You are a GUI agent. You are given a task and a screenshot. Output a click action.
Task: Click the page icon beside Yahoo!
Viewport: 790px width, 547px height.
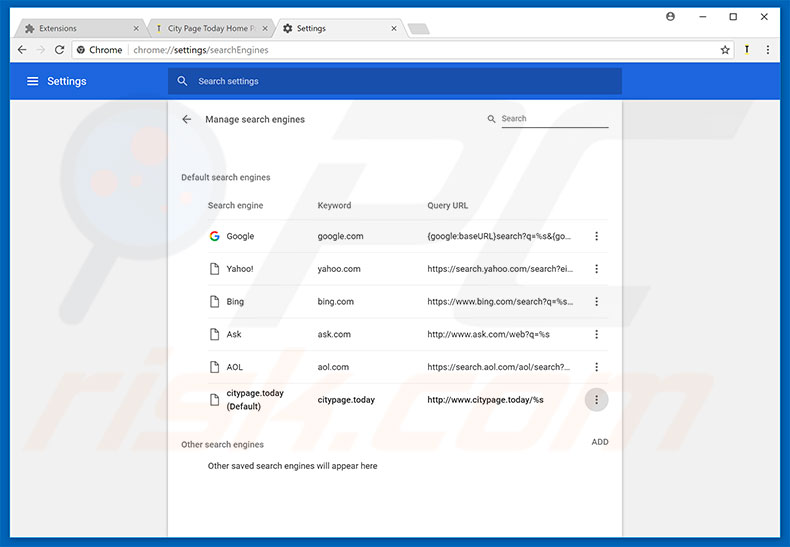pos(215,269)
